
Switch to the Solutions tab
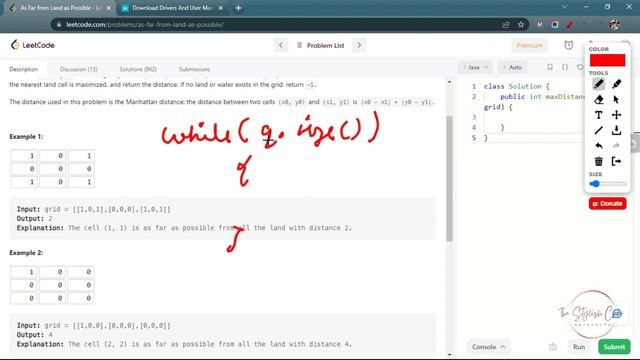coord(138,69)
